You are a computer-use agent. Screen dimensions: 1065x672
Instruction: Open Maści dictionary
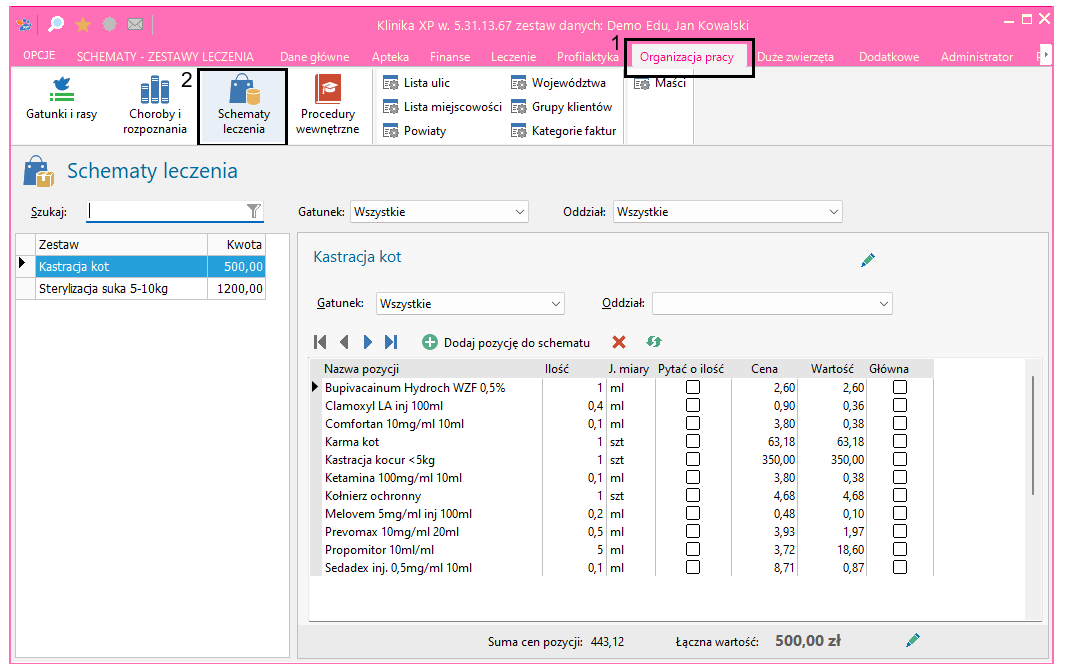660,83
